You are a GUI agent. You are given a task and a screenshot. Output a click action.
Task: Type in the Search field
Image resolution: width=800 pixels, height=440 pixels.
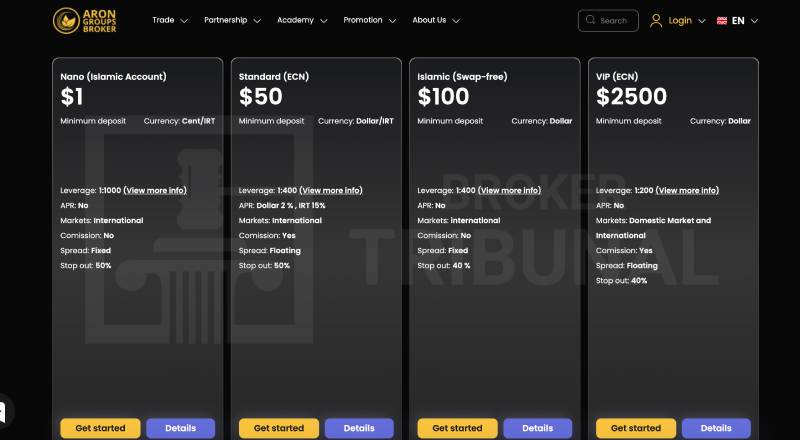click(x=614, y=20)
